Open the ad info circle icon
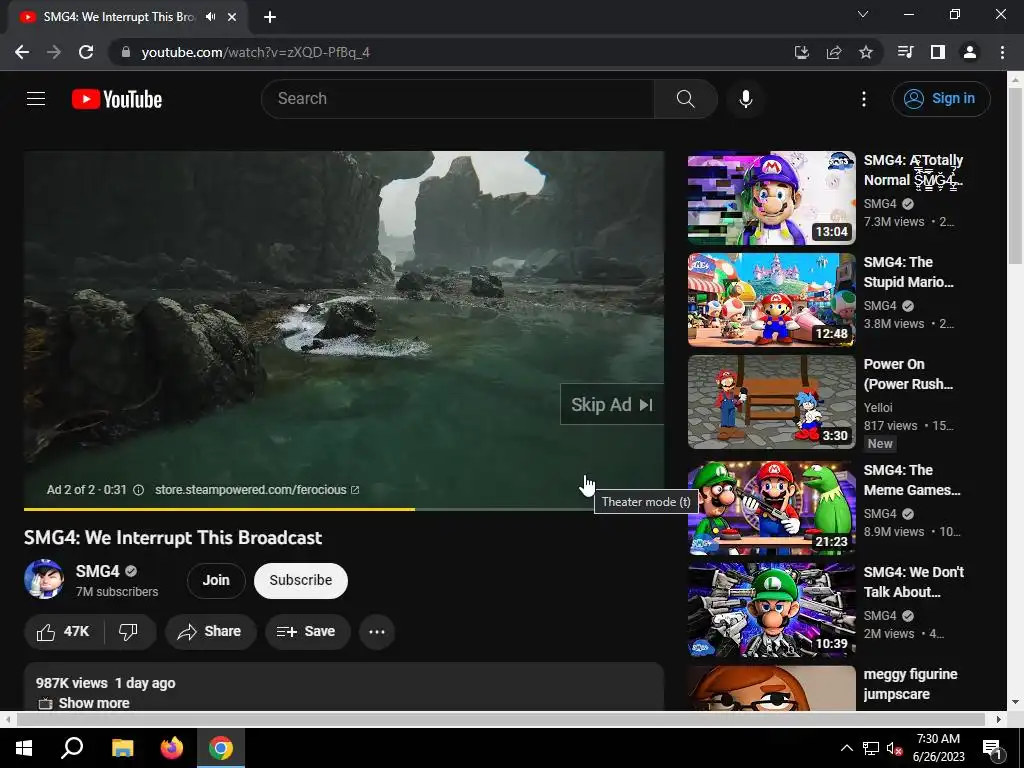 (x=138, y=490)
